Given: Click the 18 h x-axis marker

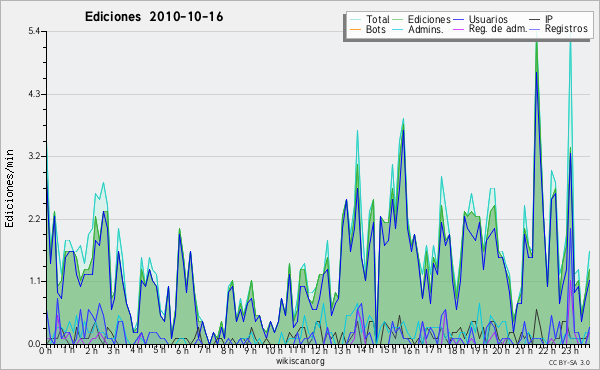Looking at the screenshot, I should point(453,350).
